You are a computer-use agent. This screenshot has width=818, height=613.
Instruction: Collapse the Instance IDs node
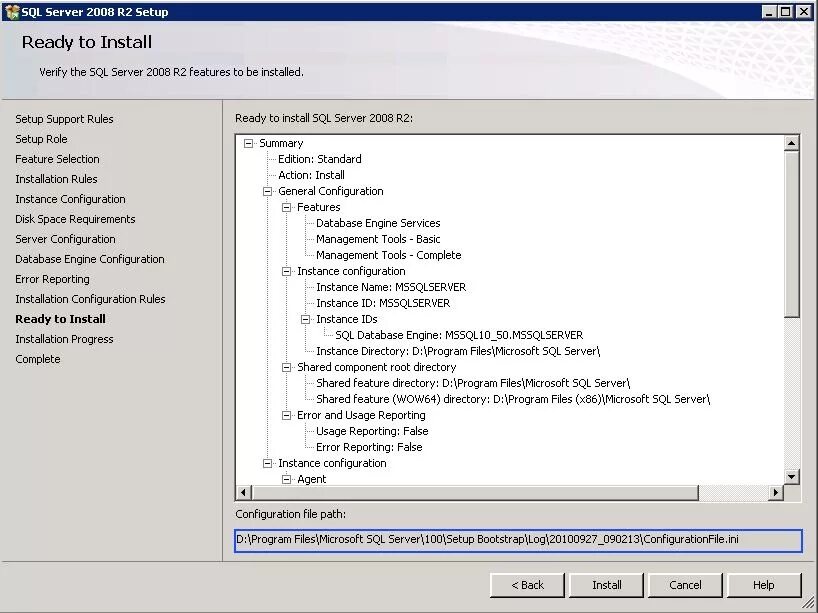point(306,319)
